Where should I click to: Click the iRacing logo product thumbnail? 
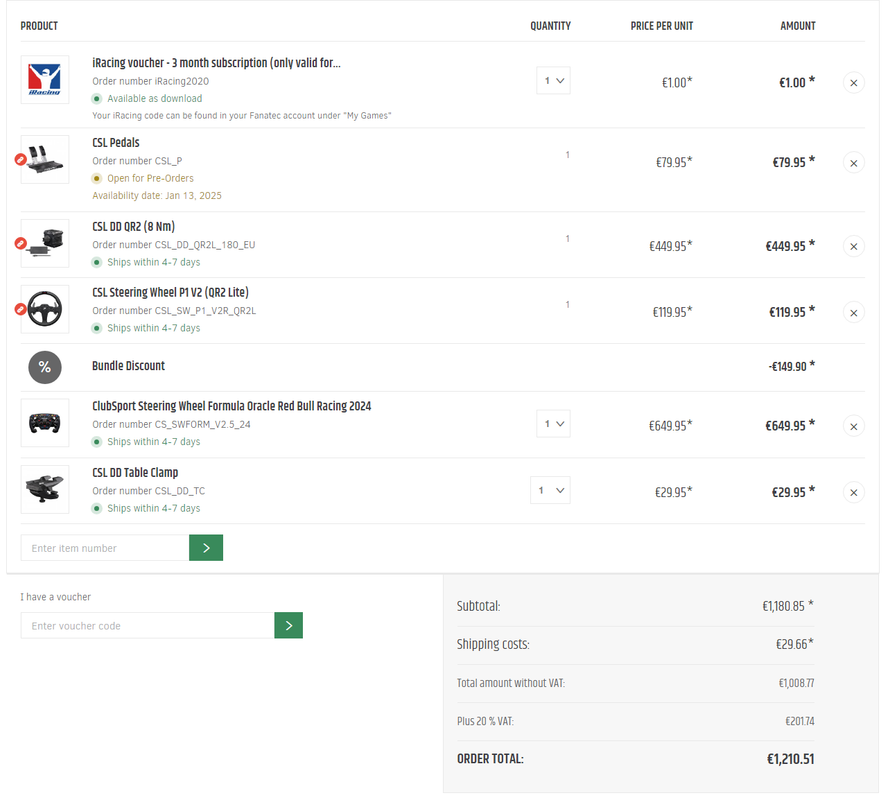pos(45,80)
